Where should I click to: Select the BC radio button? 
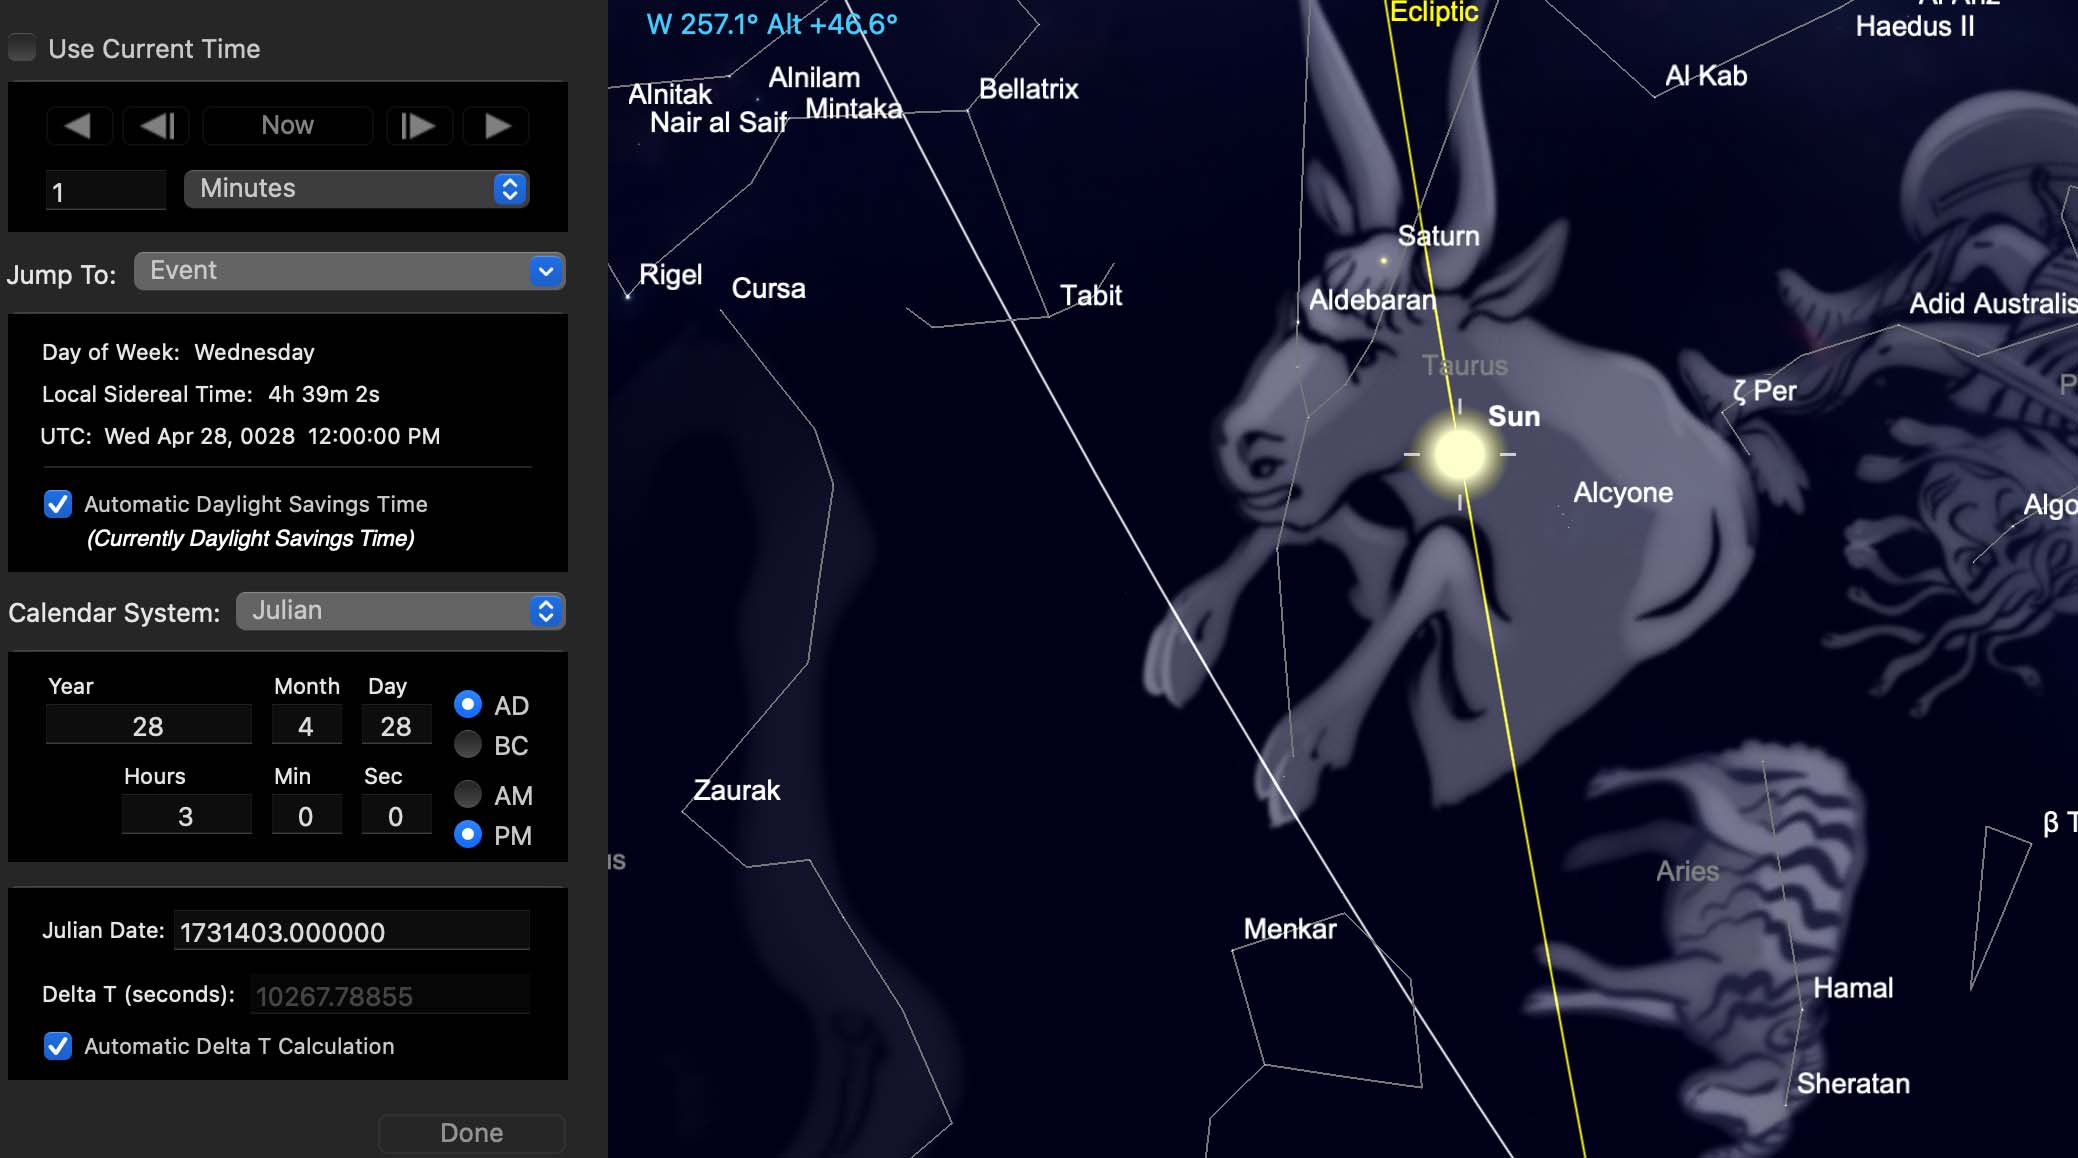(468, 744)
